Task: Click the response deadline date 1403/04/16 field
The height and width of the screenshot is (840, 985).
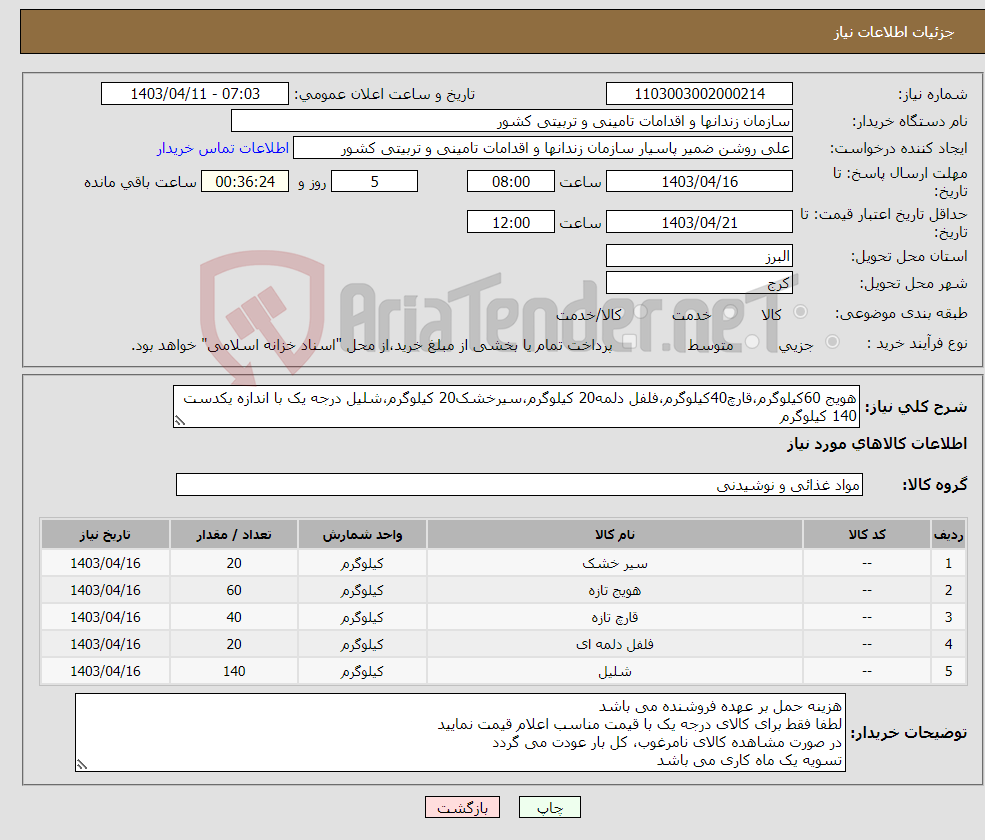Action: (x=699, y=182)
